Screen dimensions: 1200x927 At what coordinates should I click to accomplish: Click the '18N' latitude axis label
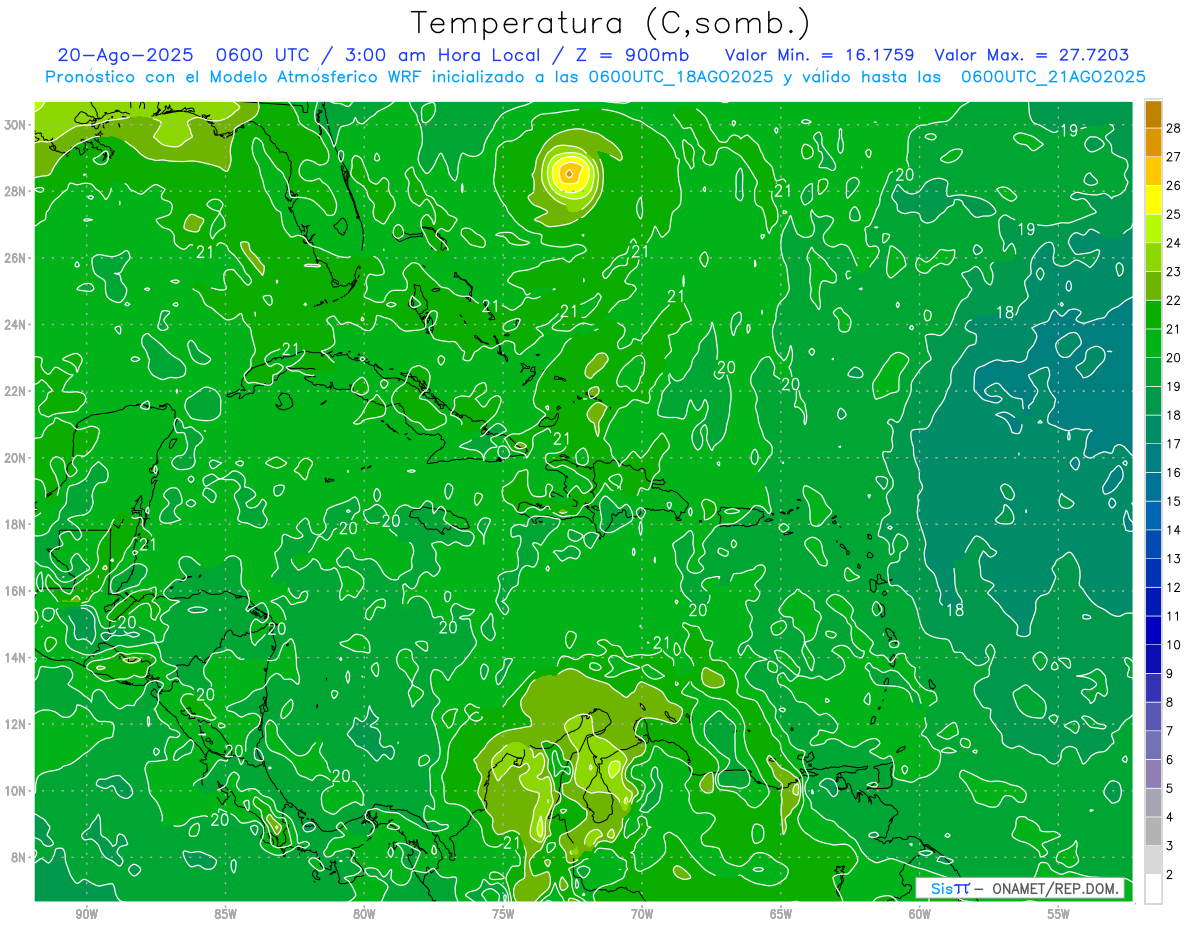[15, 524]
